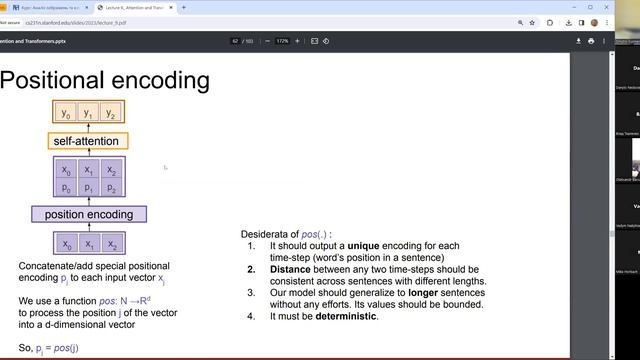Click the 'Desiderata of pos(.)' heading

pyautogui.click(x=286, y=234)
